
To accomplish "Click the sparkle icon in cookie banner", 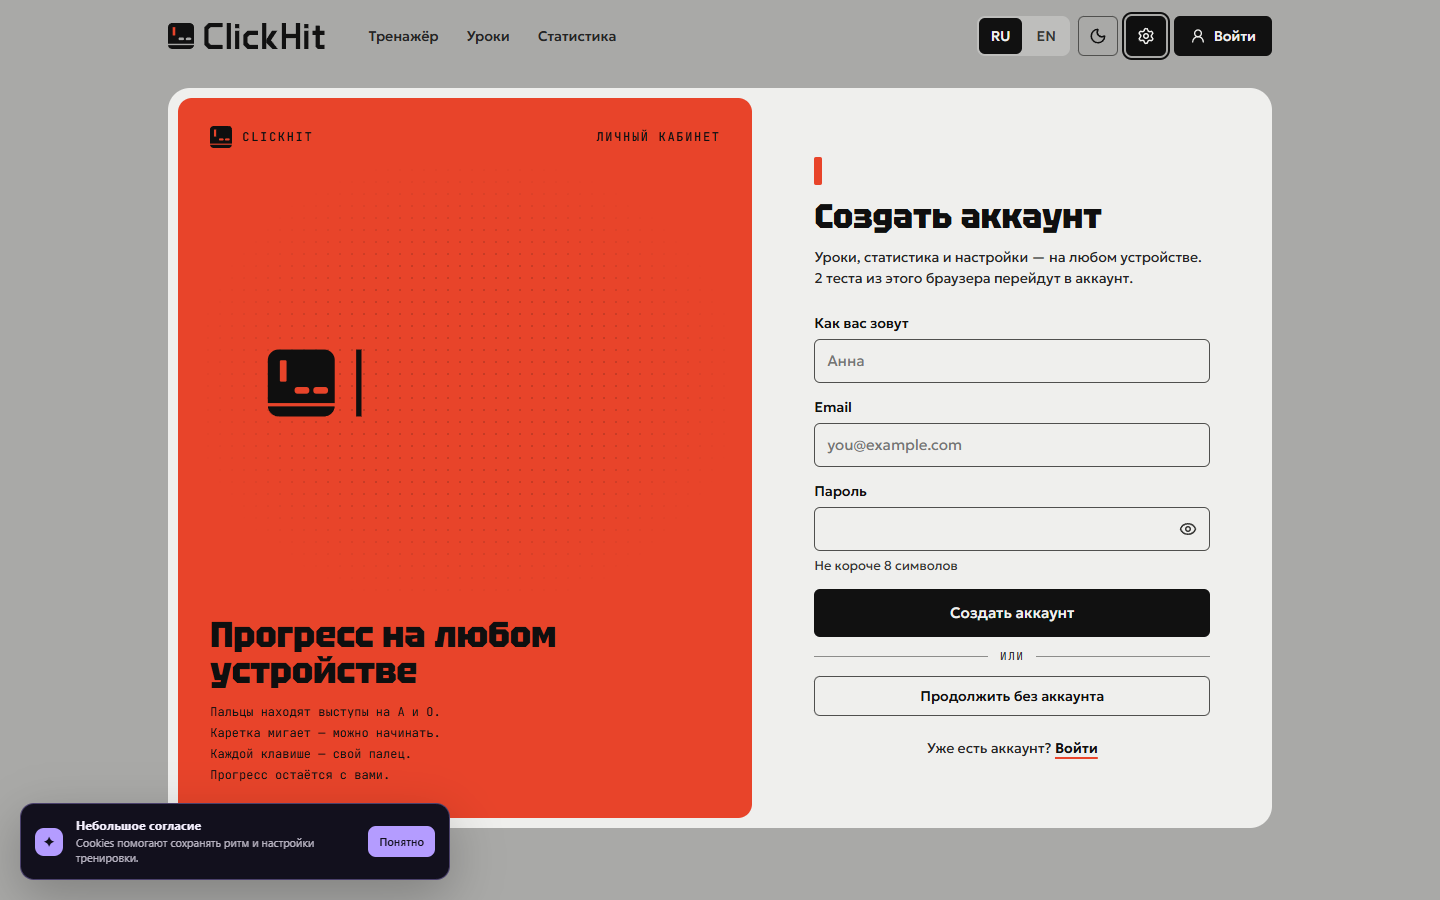I will pyautogui.click(x=49, y=842).
